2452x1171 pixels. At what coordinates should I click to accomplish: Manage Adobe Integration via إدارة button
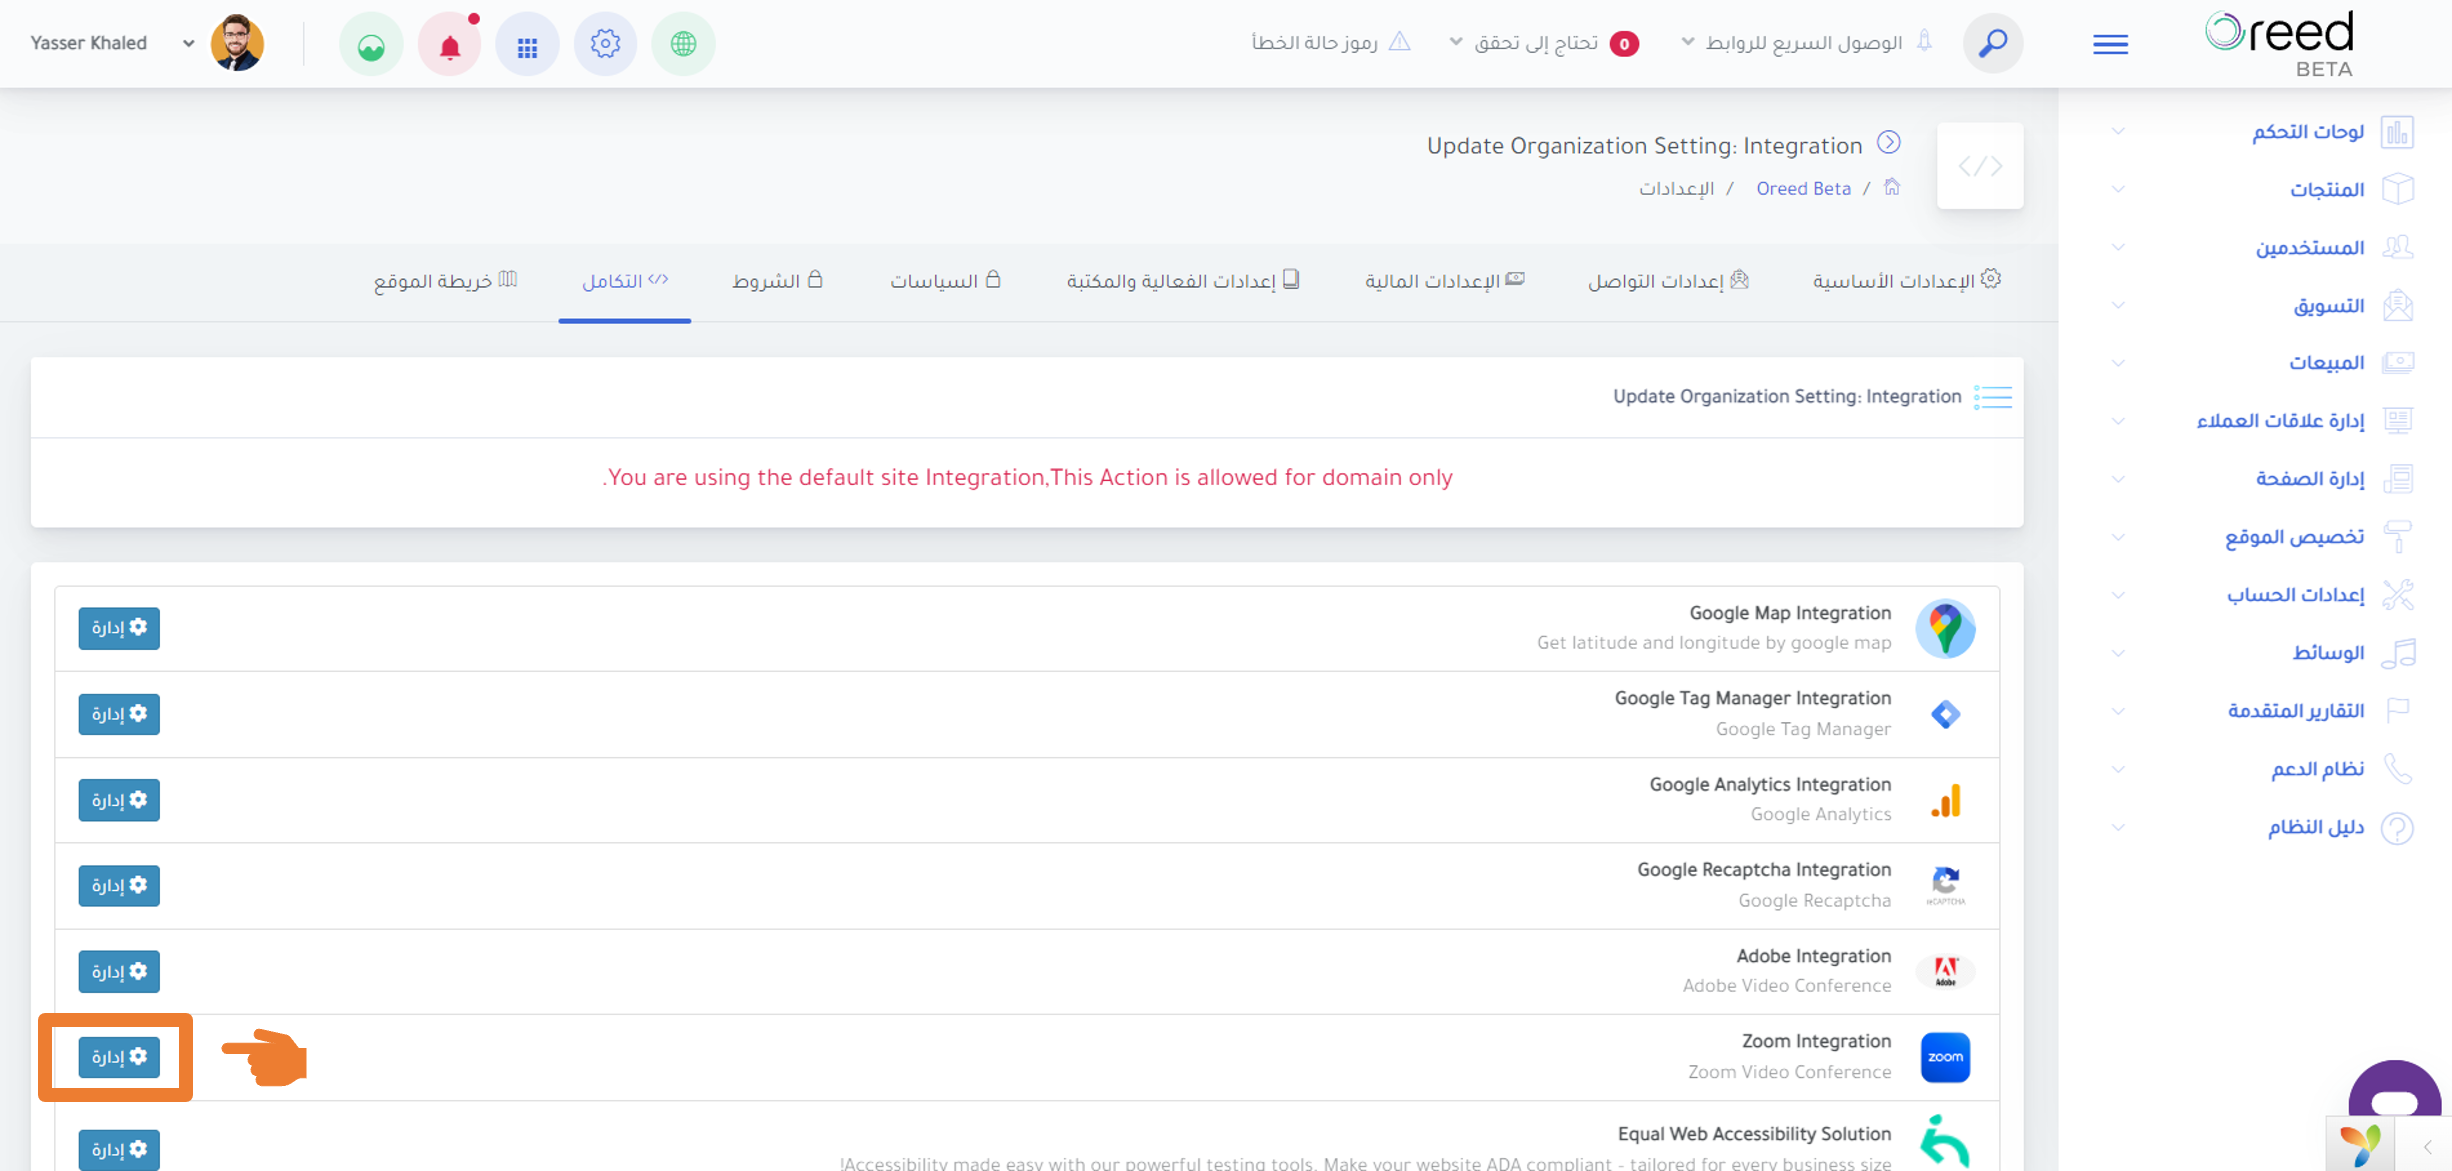[119, 971]
